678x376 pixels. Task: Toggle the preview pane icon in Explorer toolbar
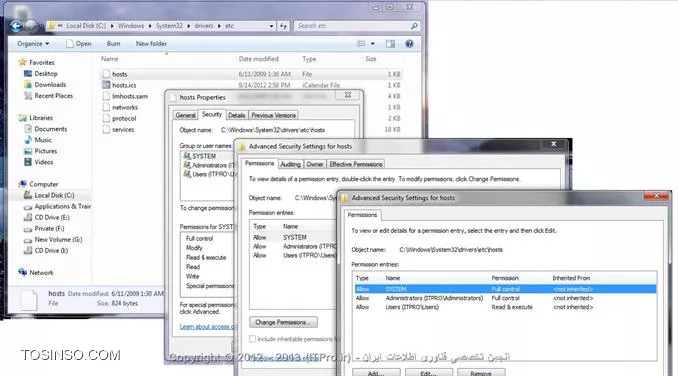(390, 44)
